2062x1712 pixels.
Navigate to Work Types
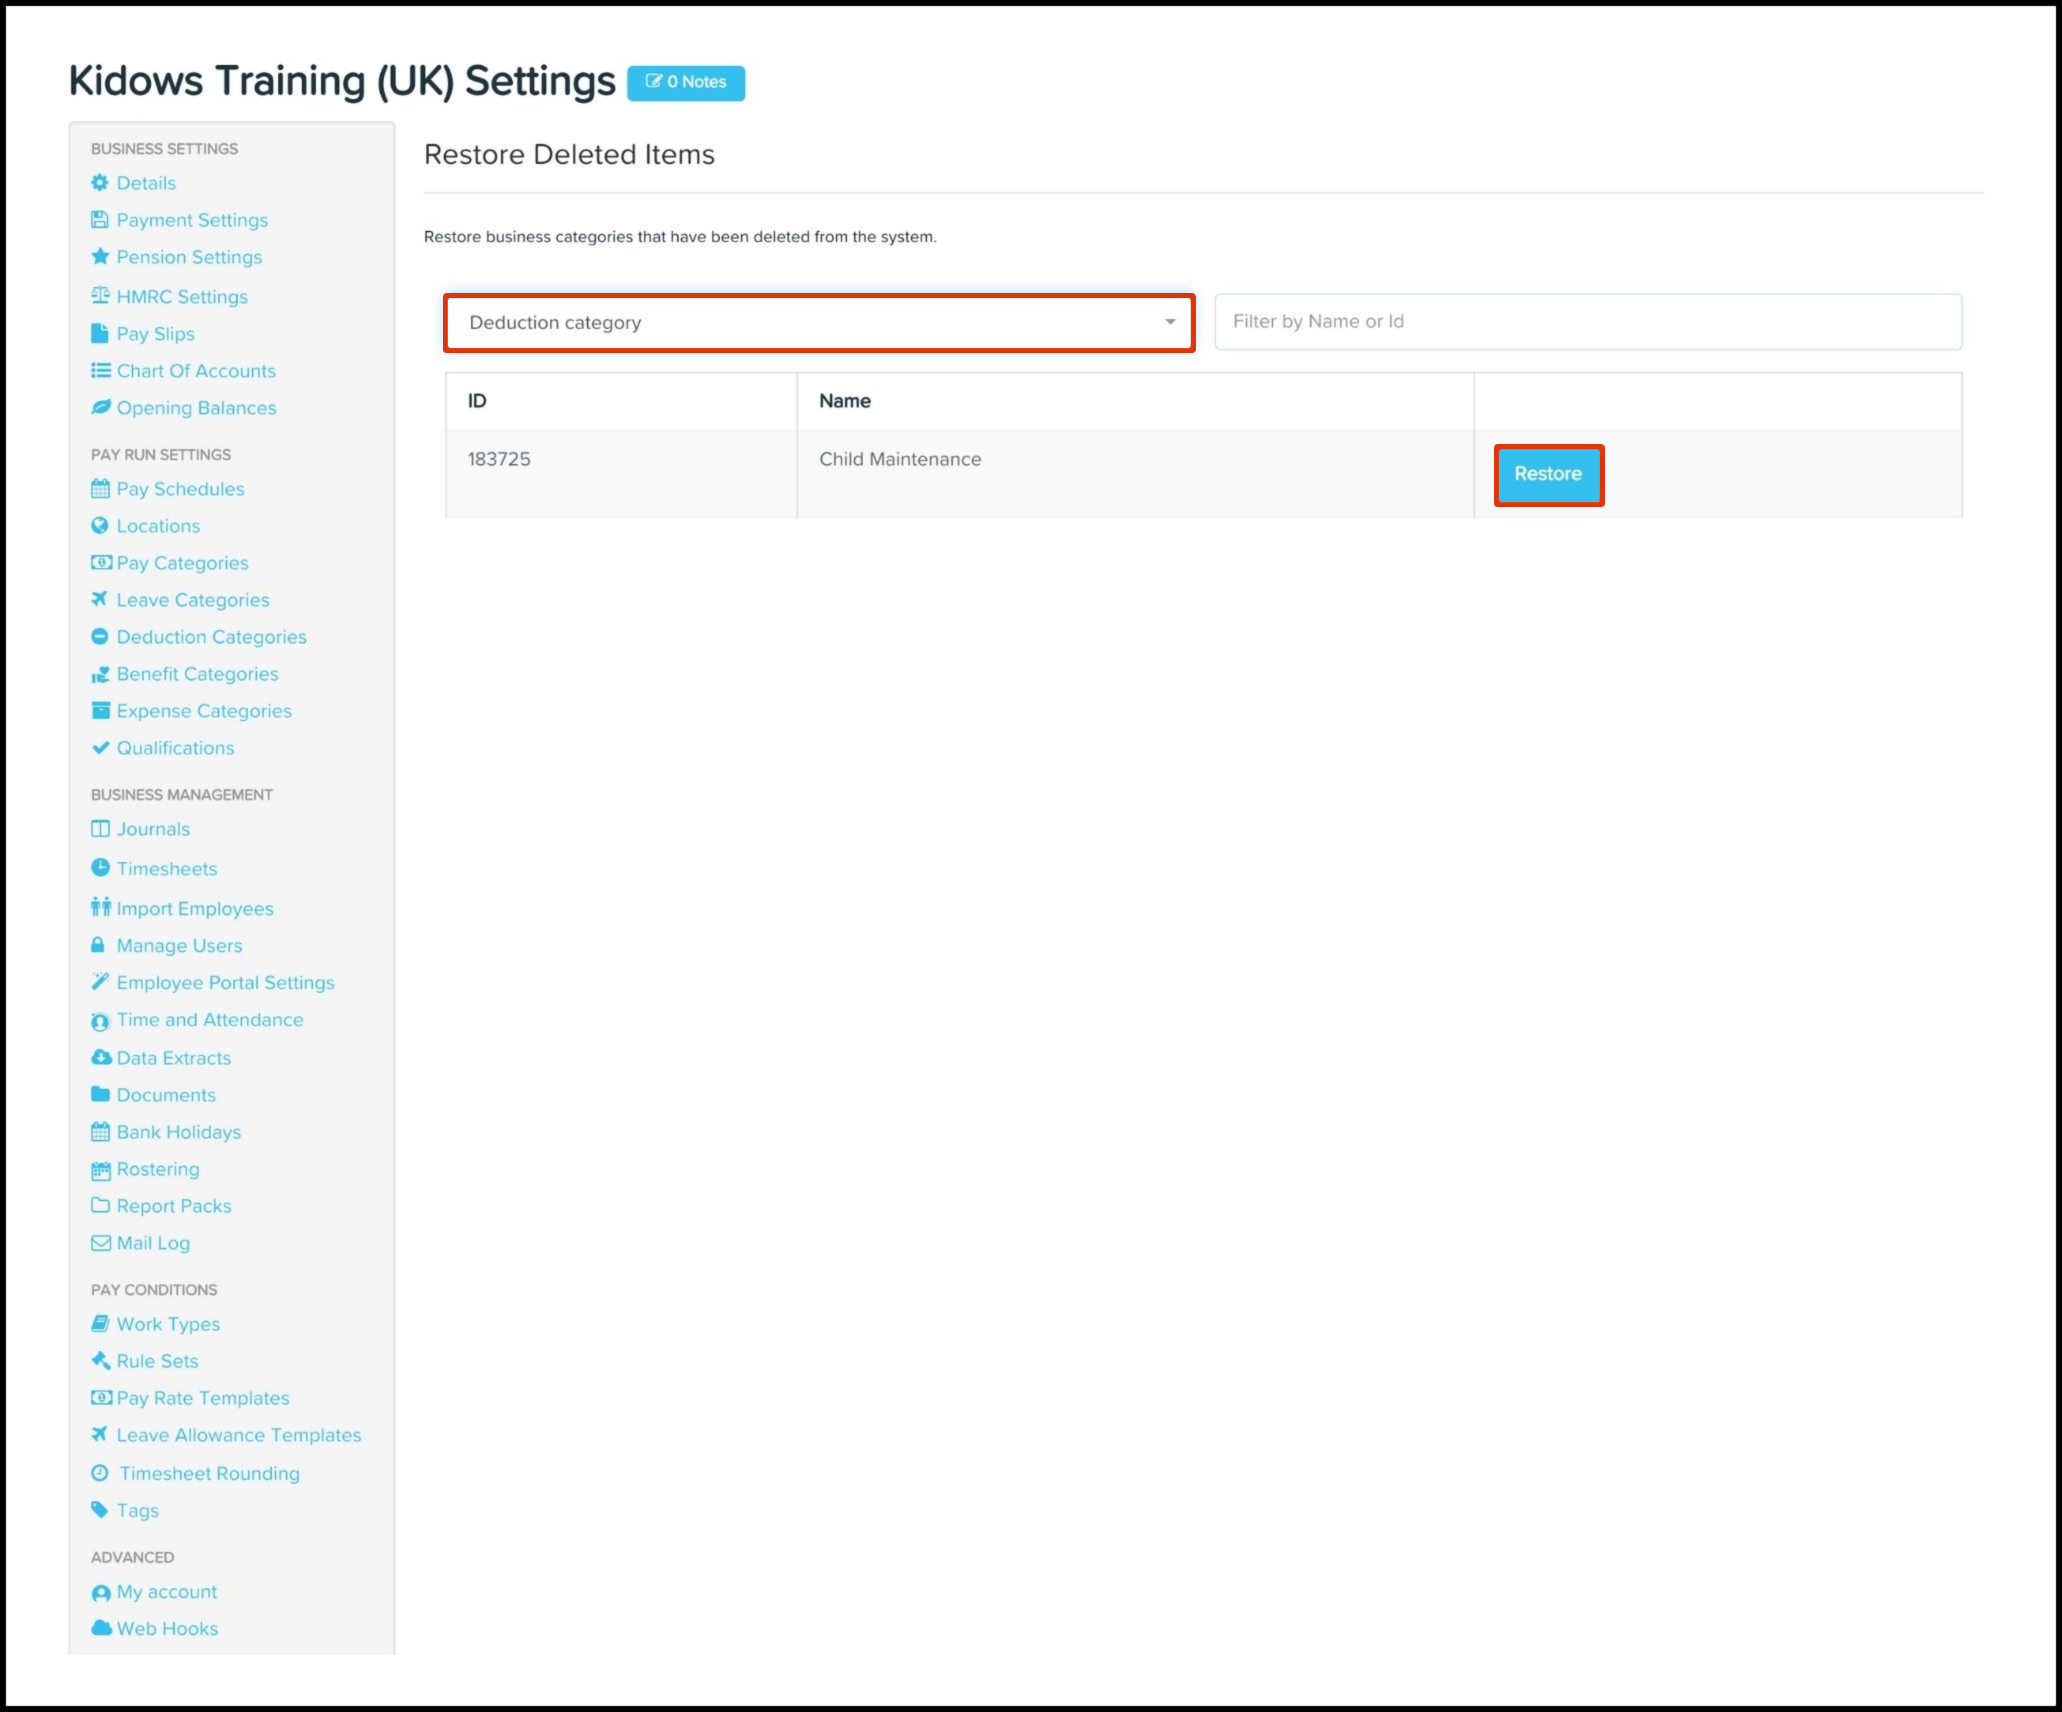coord(168,1324)
